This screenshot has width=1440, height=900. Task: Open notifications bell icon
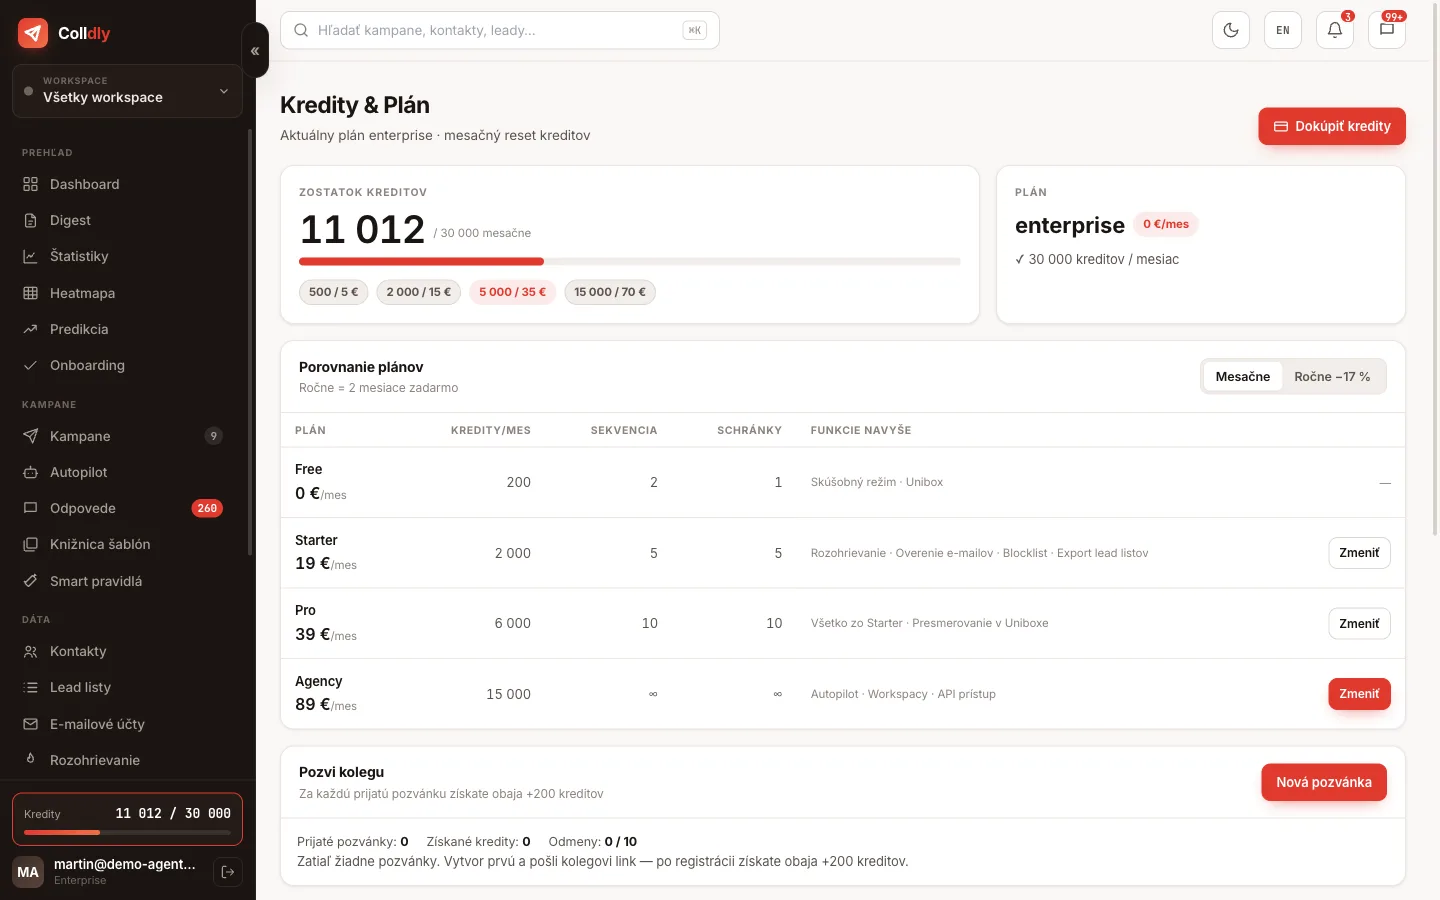[1335, 30]
